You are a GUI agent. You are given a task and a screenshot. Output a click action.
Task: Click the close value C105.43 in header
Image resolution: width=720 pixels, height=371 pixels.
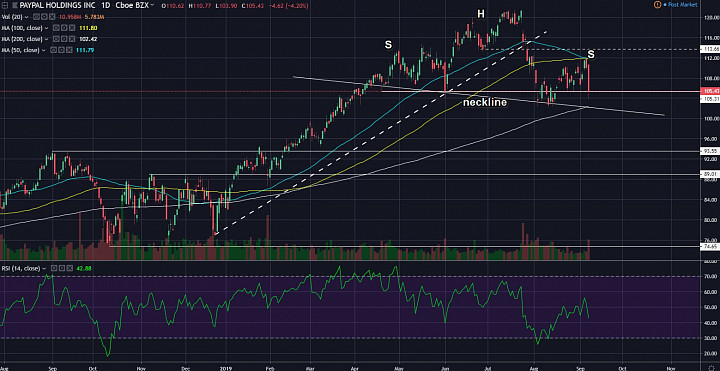coord(253,6)
